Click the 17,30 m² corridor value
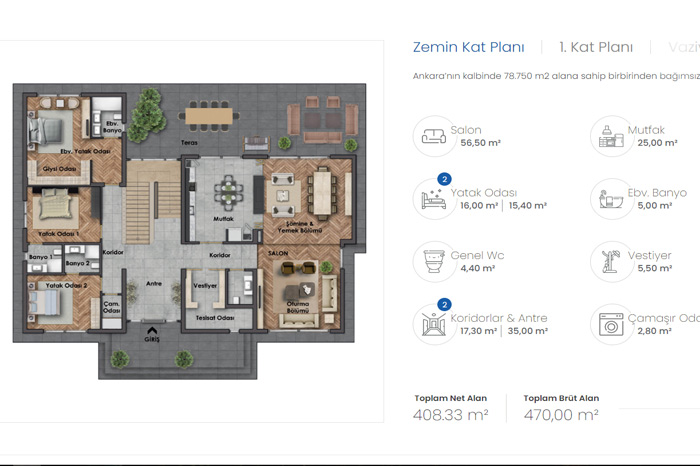 [479, 331]
